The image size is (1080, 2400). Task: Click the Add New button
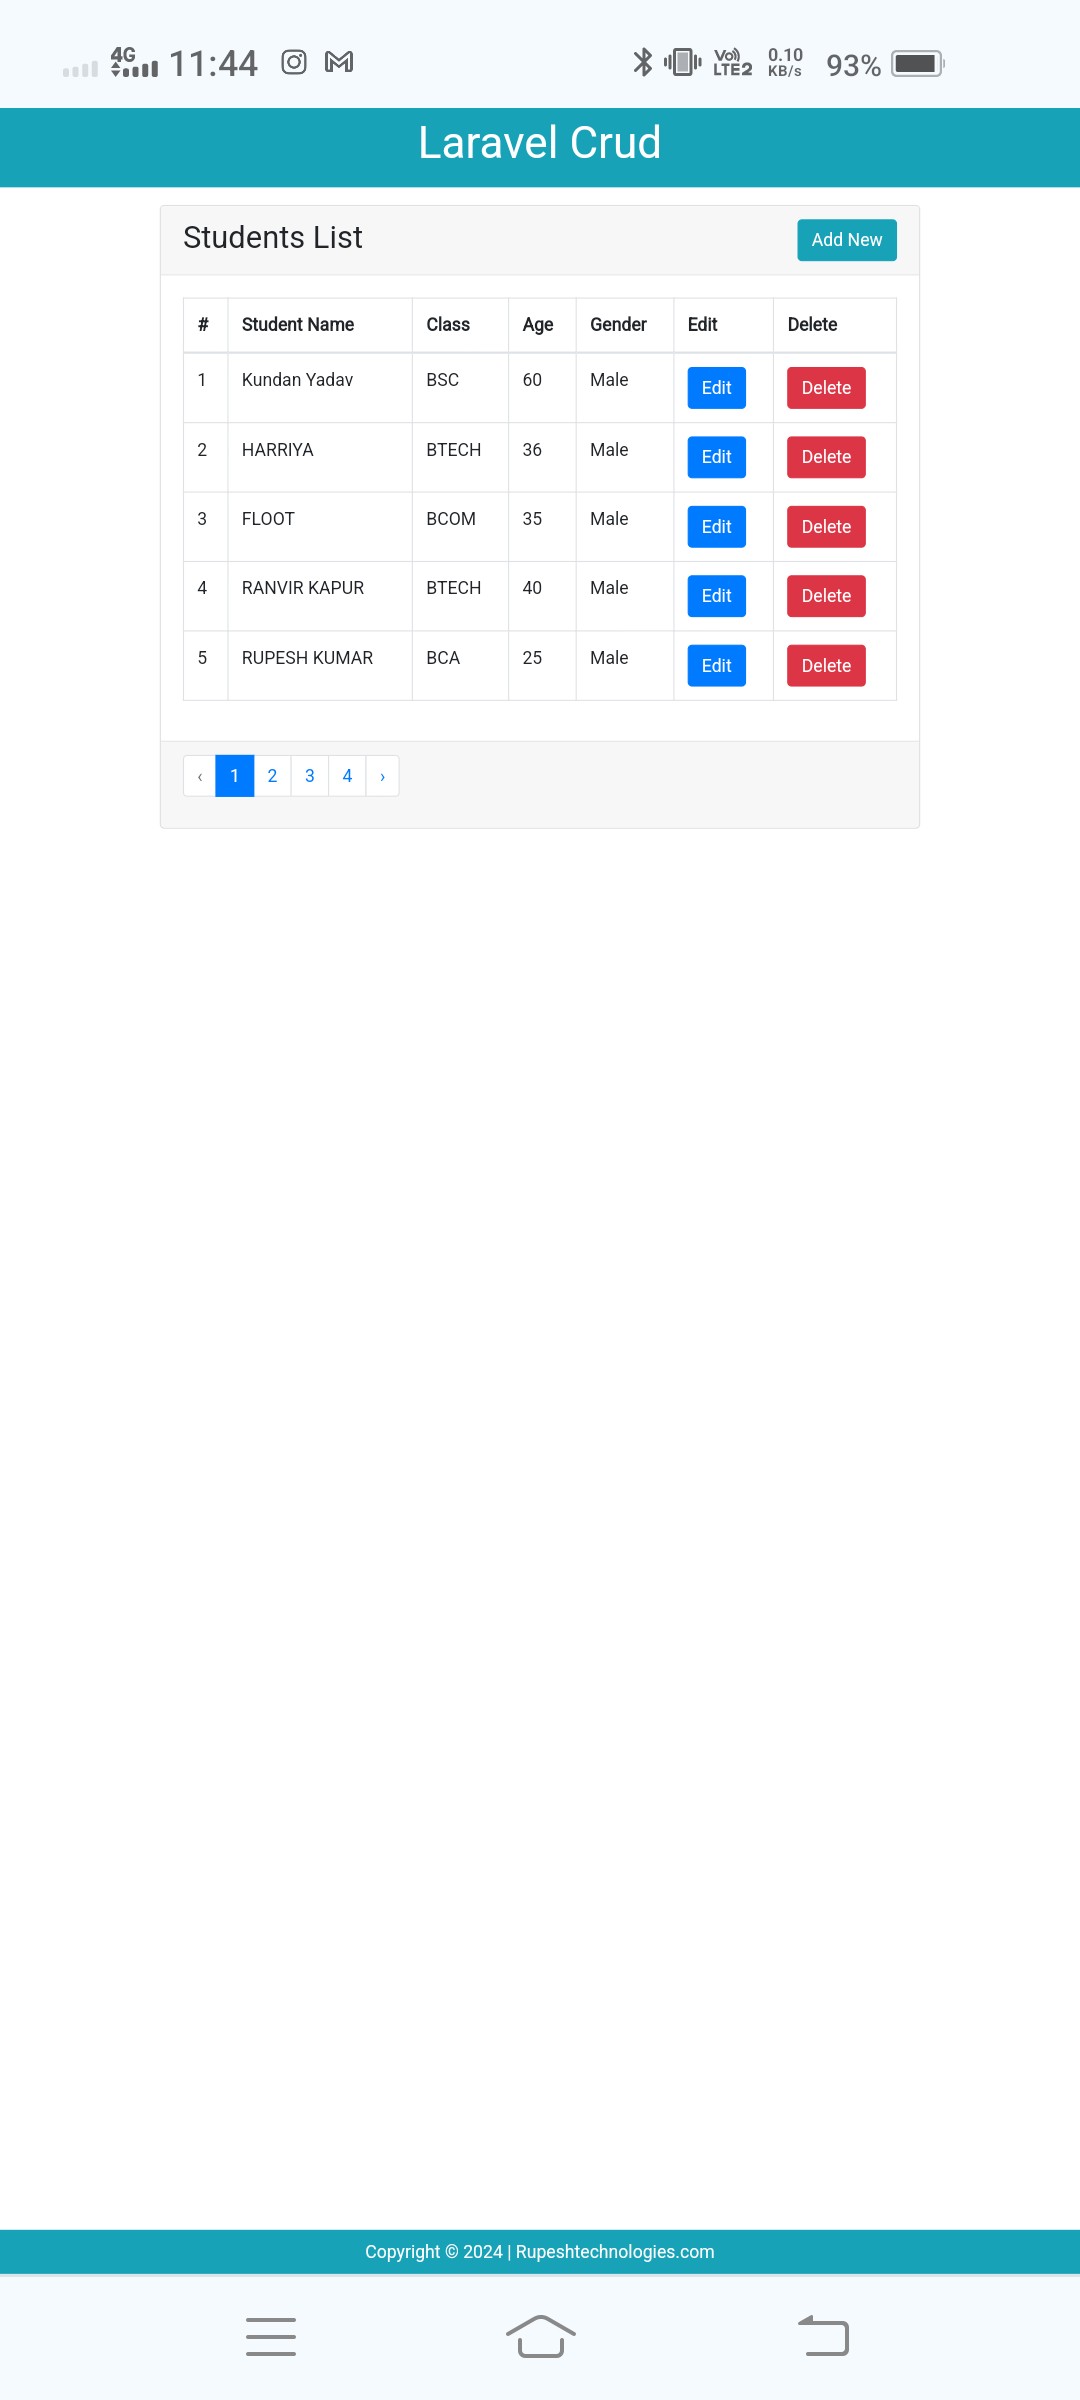click(847, 240)
